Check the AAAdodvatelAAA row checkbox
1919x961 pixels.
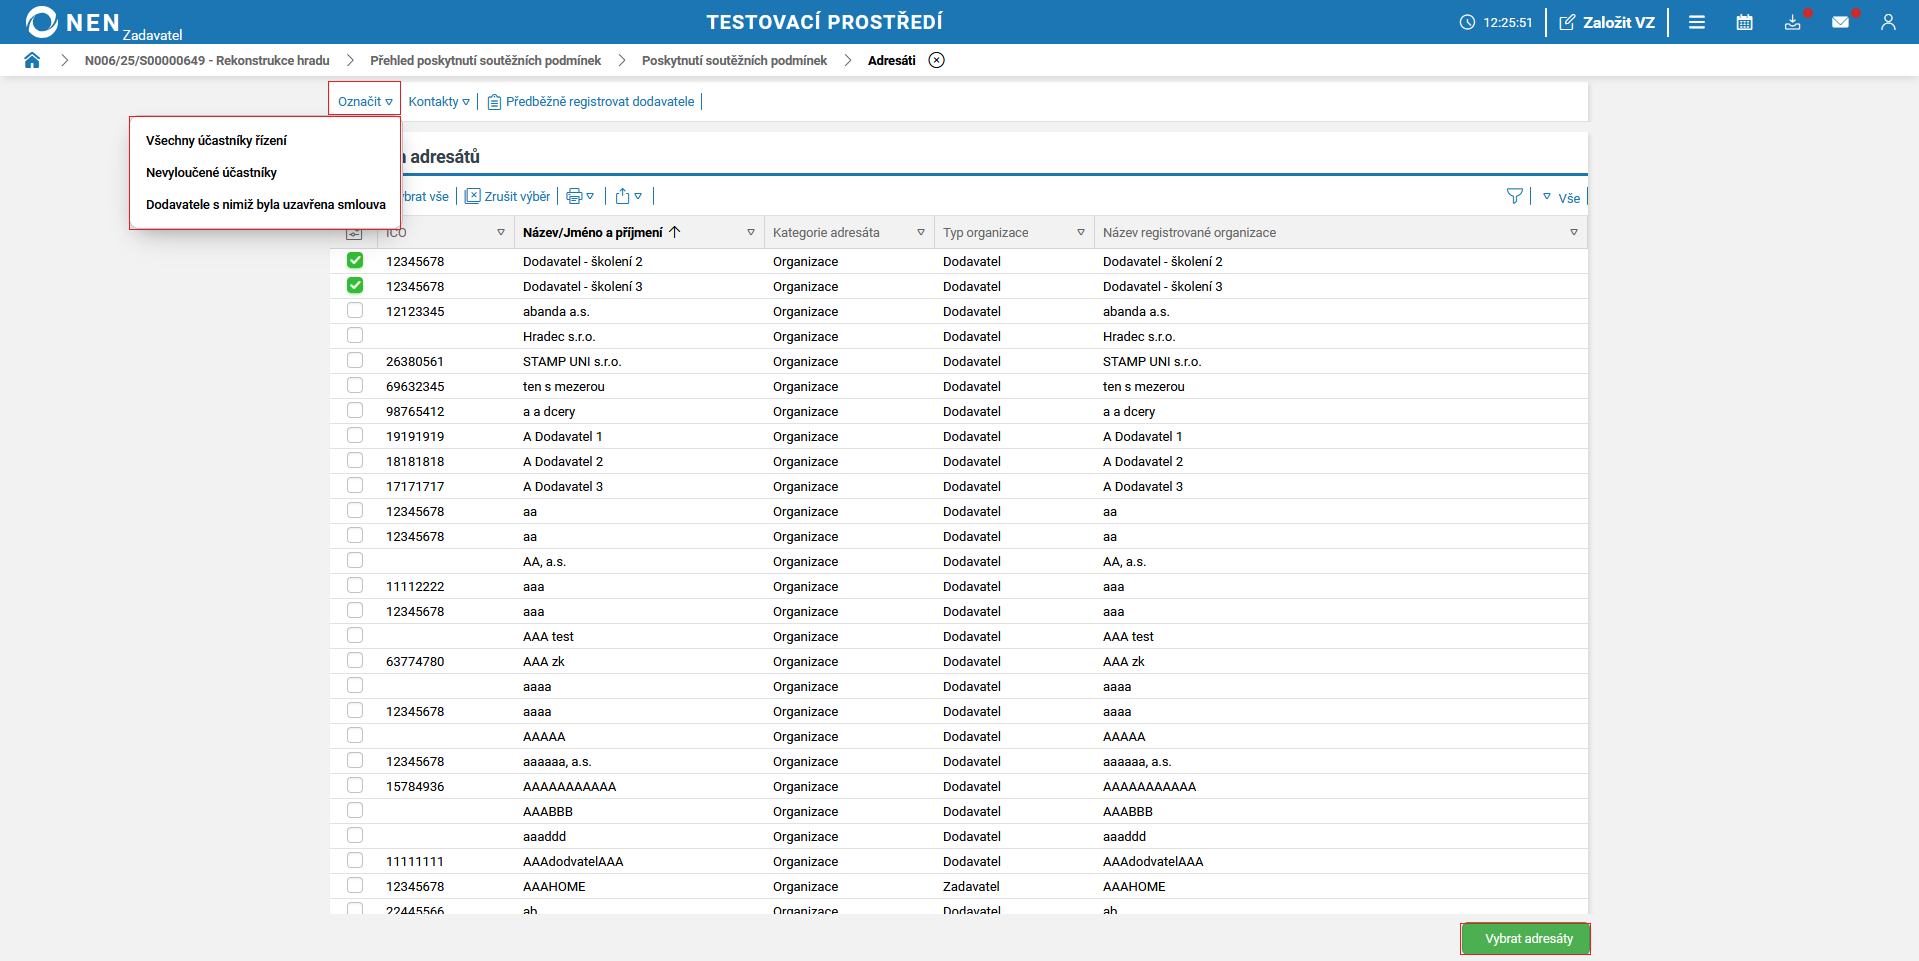tap(355, 860)
